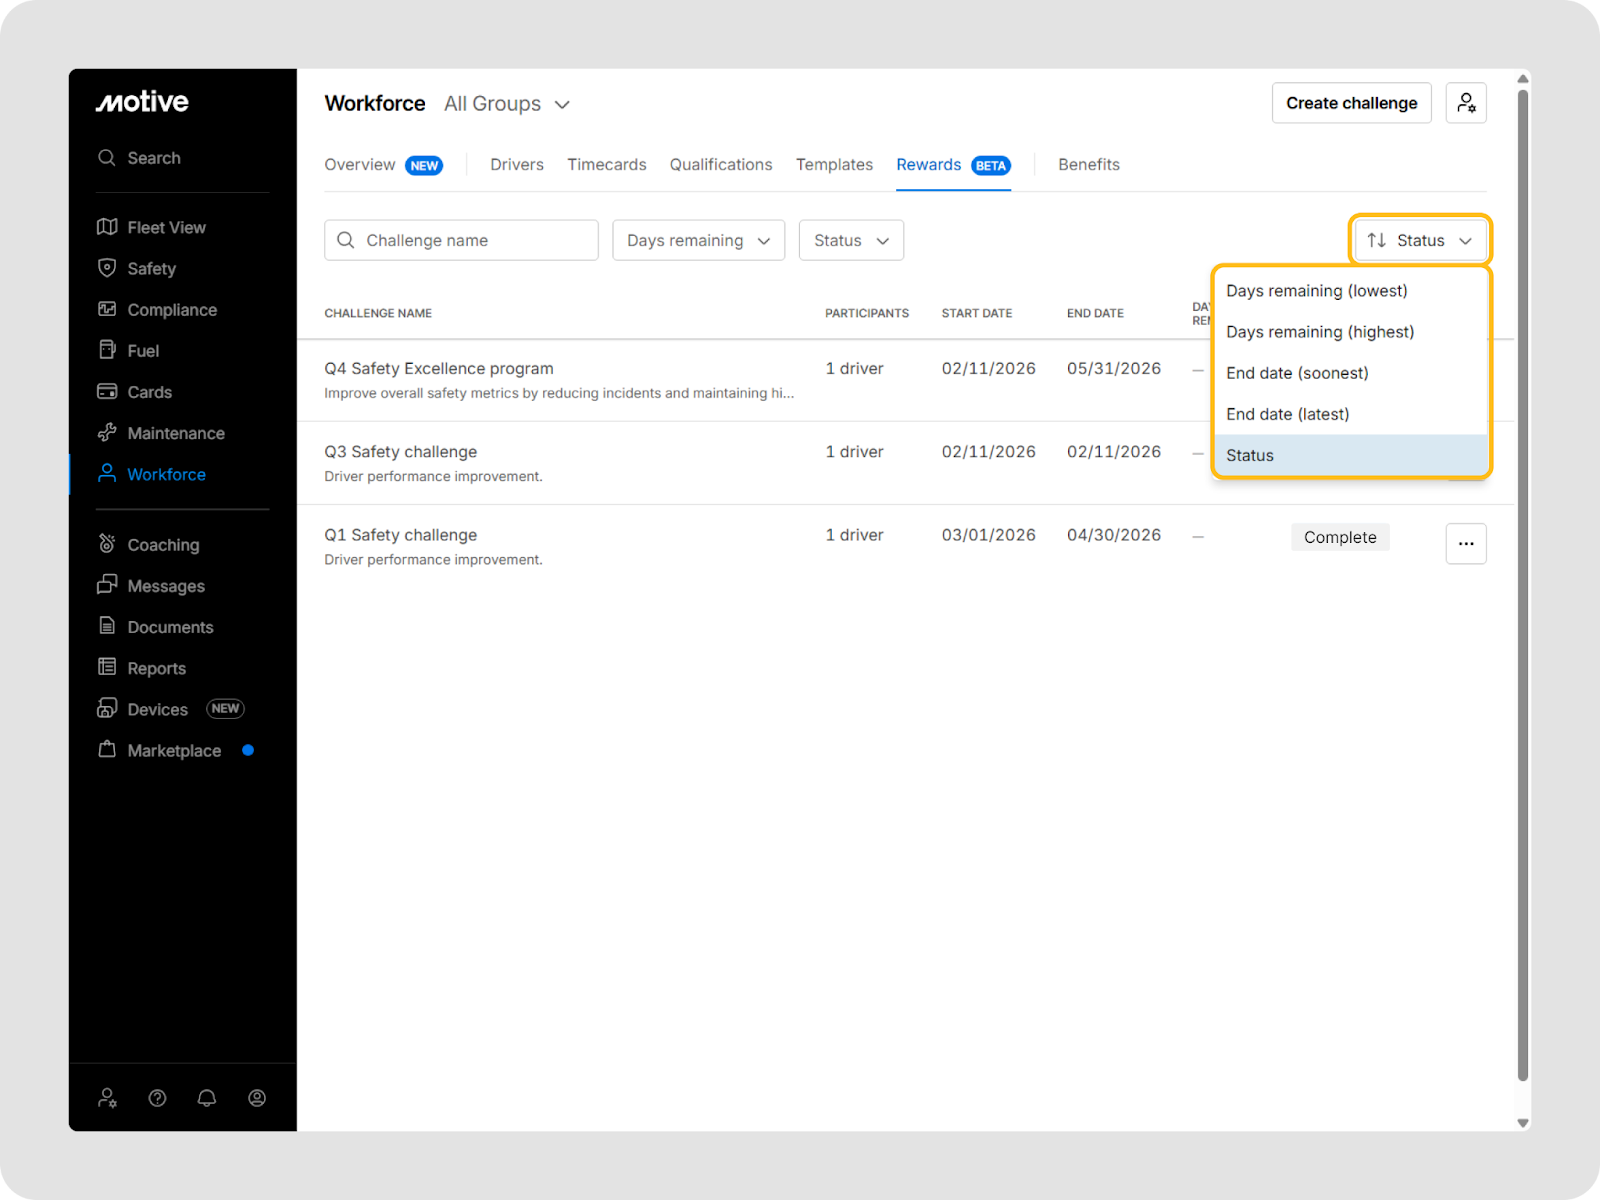The height and width of the screenshot is (1200, 1600).
Task: Switch to the Timecards tab
Action: click(607, 165)
